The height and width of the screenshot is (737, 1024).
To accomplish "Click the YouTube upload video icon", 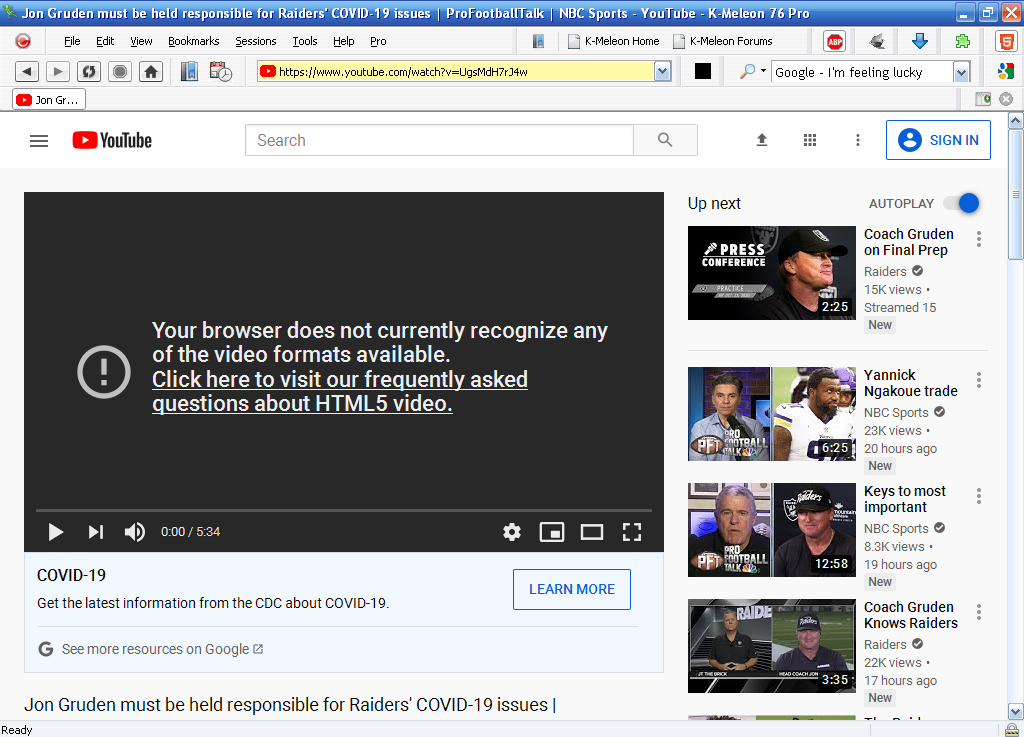I will pyautogui.click(x=761, y=140).
